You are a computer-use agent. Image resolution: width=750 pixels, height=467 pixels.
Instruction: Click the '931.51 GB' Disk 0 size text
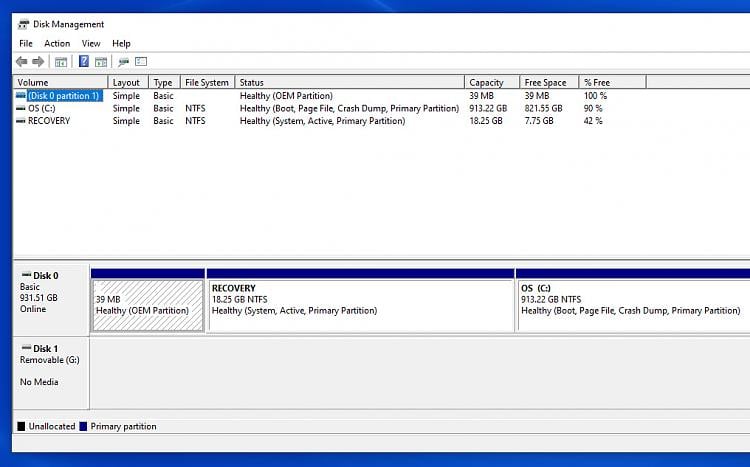tap(38, 298)
